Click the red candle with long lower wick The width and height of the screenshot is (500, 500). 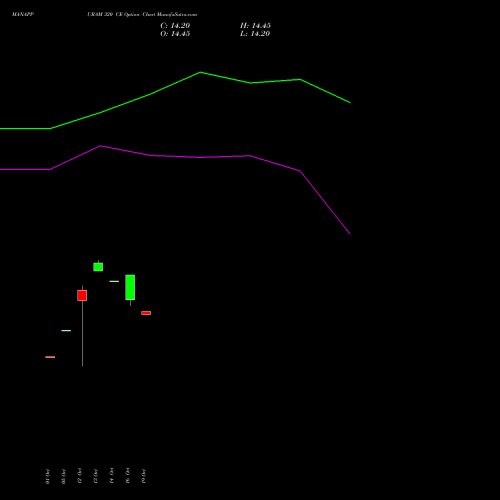(x=82, y=295)
